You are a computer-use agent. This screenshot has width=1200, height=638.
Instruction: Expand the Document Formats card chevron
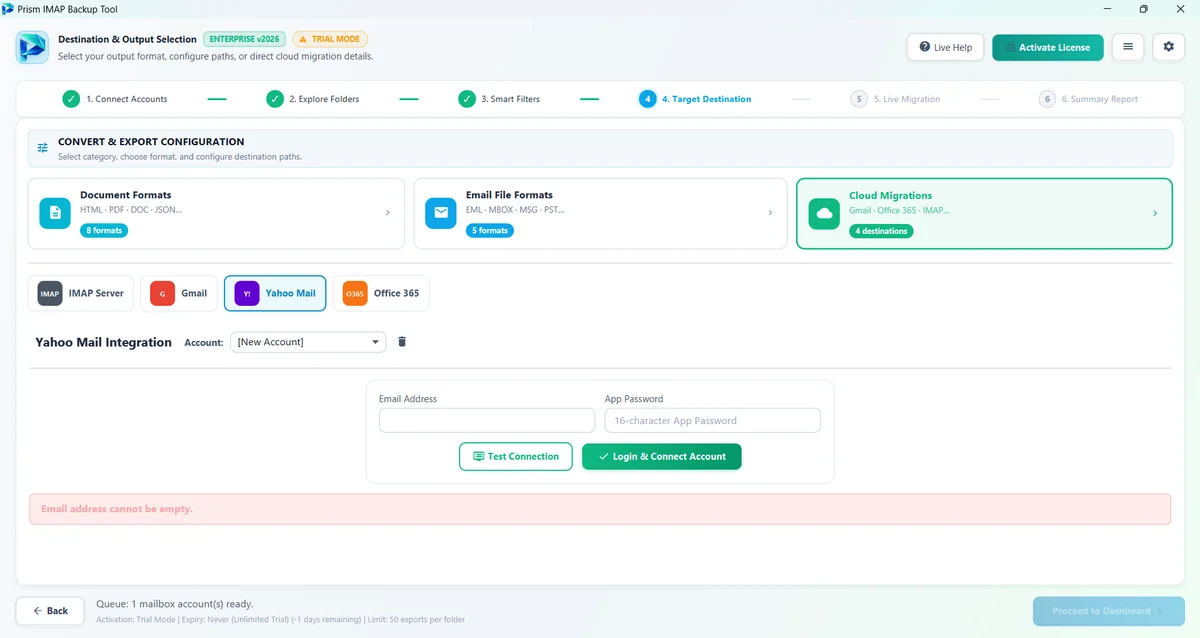click(x=388, y=213)
